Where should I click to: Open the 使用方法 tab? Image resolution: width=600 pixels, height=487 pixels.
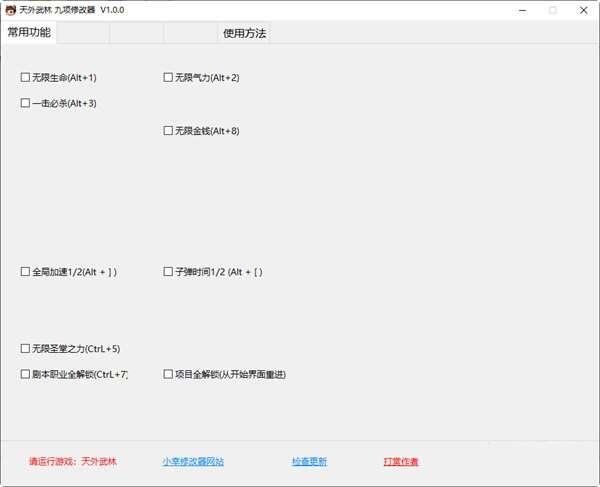(244, 34)
